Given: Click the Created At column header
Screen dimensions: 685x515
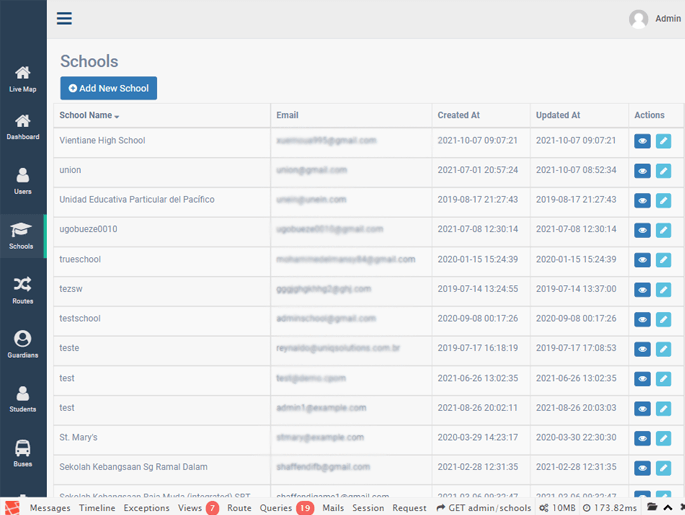Looking at the screenshot, I should coord(458,115).
